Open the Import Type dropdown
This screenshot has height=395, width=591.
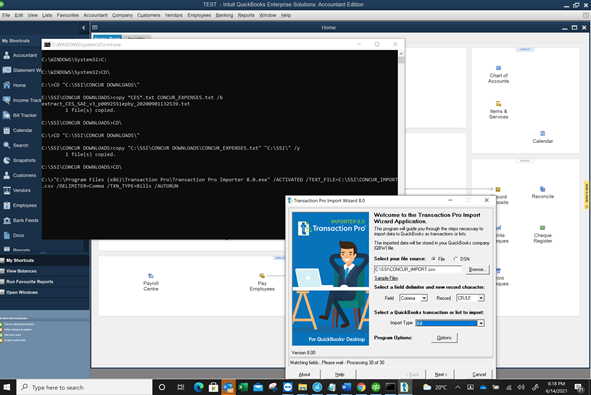[x=481, y=323]
